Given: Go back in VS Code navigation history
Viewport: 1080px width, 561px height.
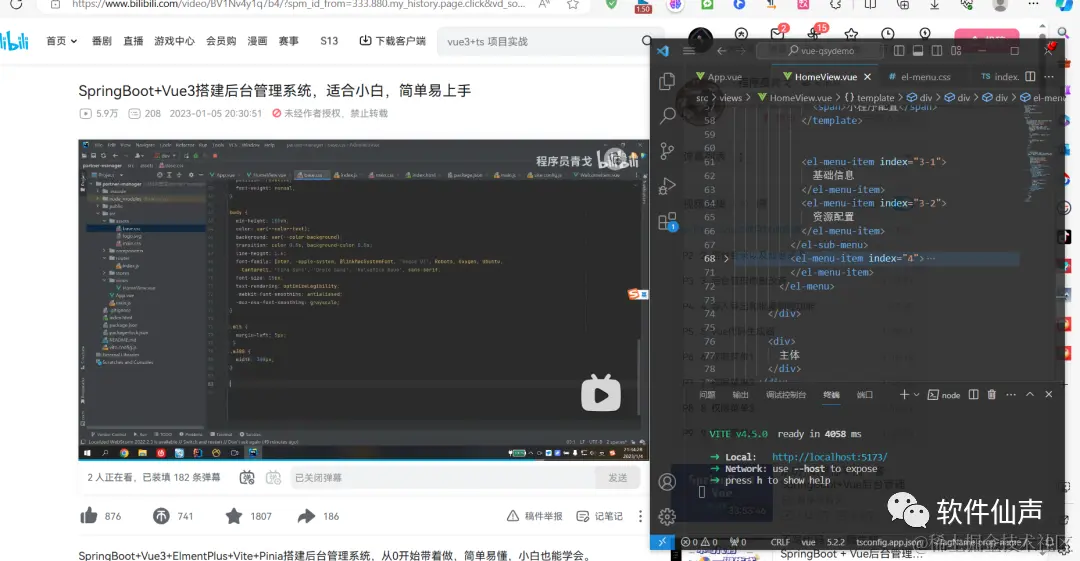Looking at the screenshot, I should click(x=721, y=50).
